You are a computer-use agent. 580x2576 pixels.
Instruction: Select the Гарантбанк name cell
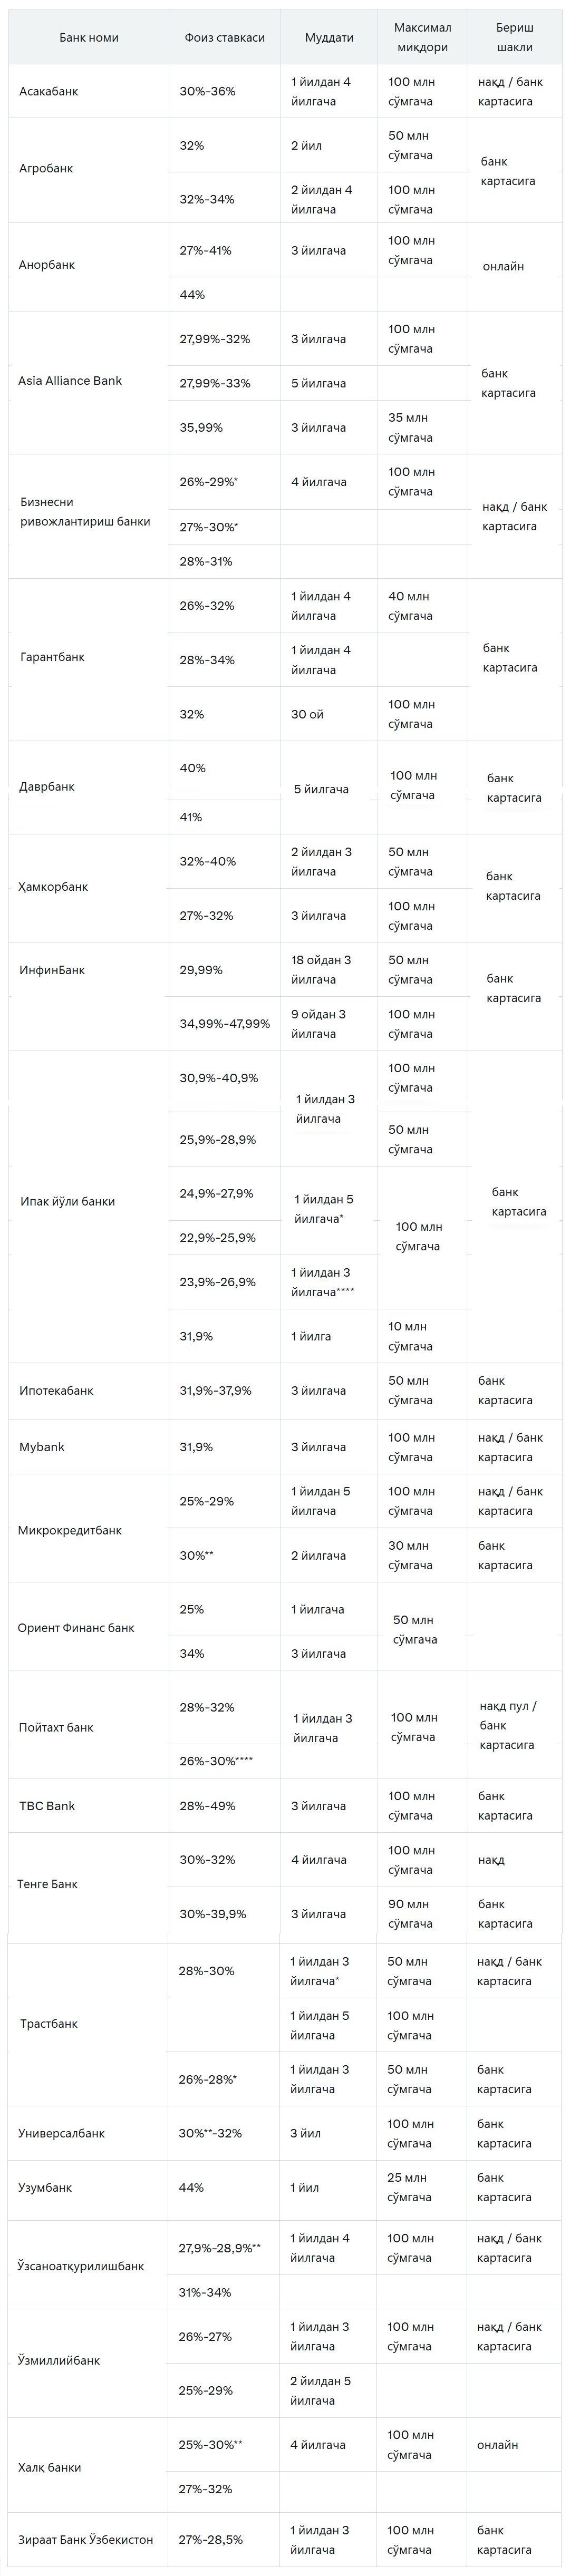pyautogui.click(x=88, y=657)
